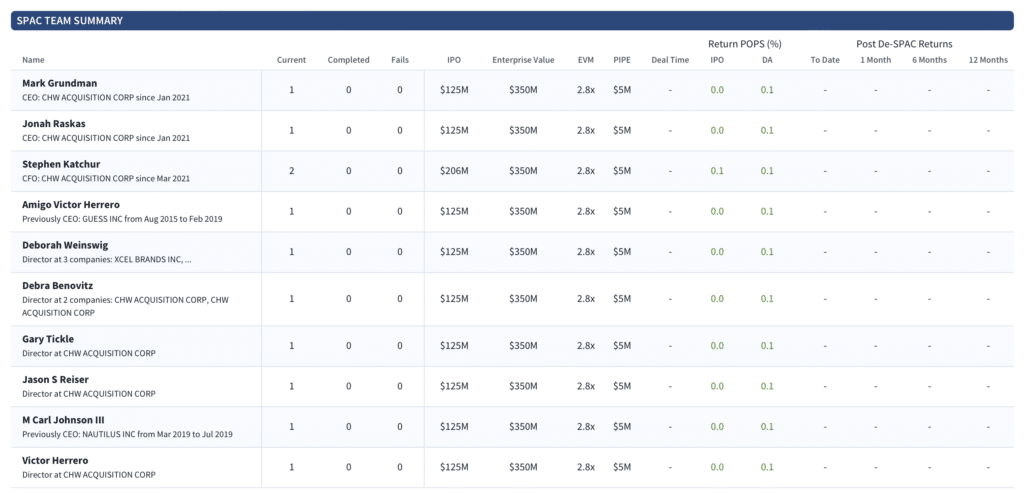
Task: Click the Fails column header
Action: click(x=400, y=60)
